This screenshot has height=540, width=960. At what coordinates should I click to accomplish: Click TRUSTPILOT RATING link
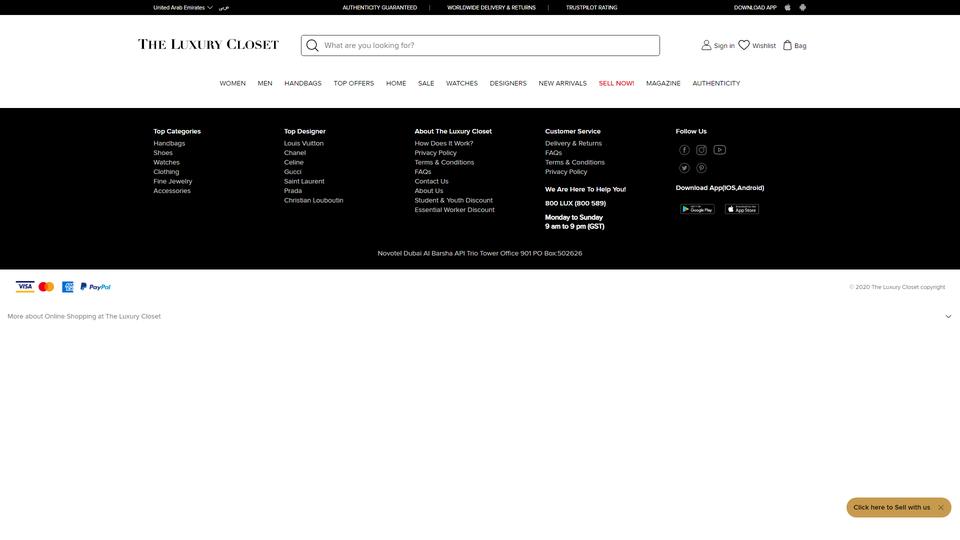tap(591, 8)
